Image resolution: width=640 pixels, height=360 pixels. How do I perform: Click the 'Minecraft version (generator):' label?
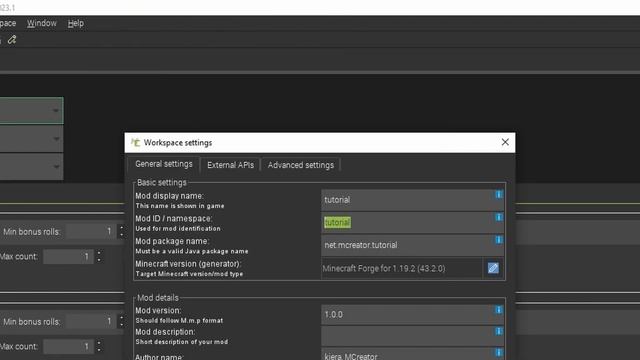point(188,264)
